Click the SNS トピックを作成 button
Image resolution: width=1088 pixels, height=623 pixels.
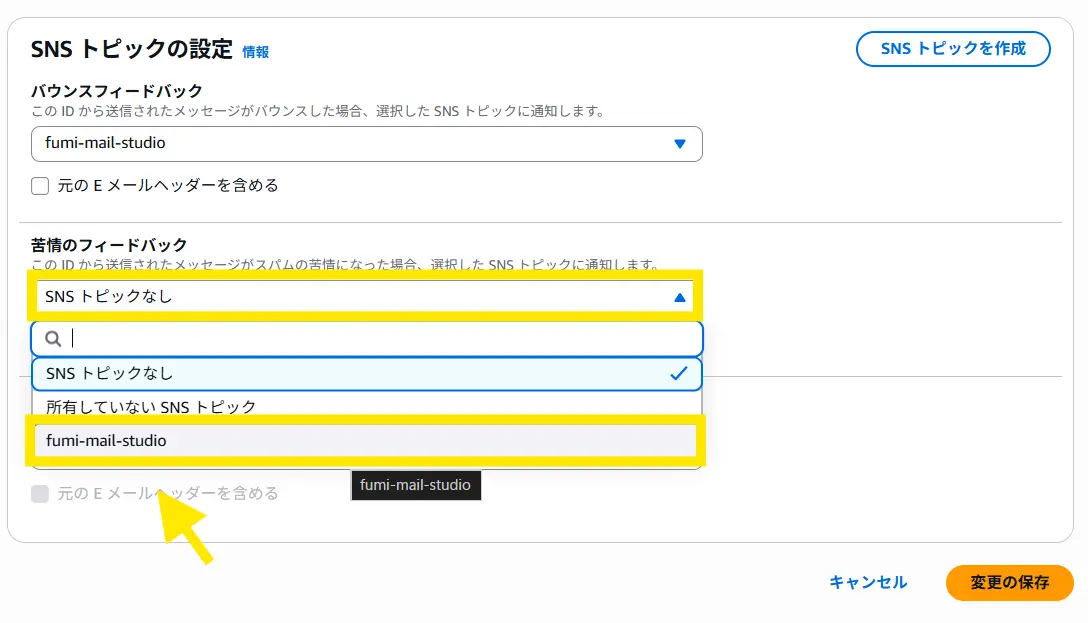click(x=952, y=49)
